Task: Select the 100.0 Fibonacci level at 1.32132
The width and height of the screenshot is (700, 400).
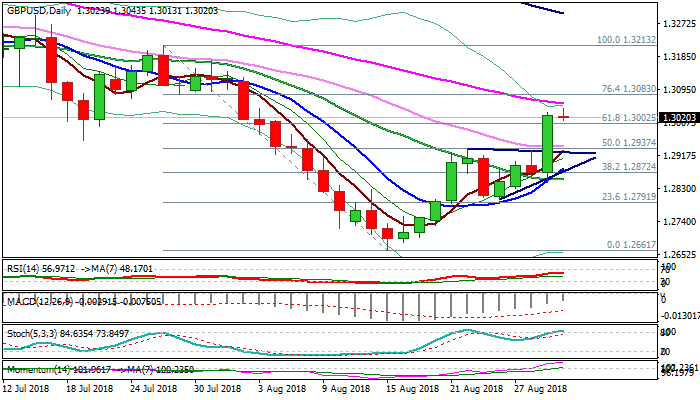Action: (624, 40)
